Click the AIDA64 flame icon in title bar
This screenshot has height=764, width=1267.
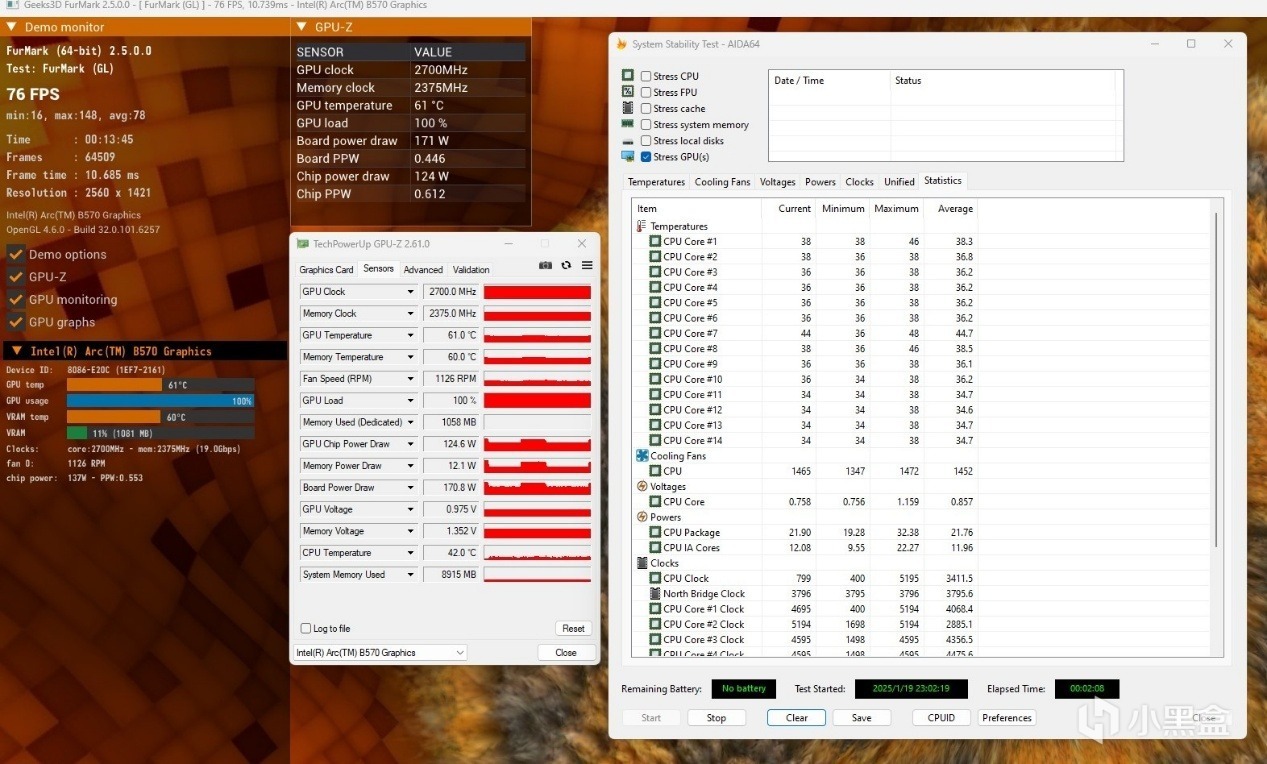(622, 44)
